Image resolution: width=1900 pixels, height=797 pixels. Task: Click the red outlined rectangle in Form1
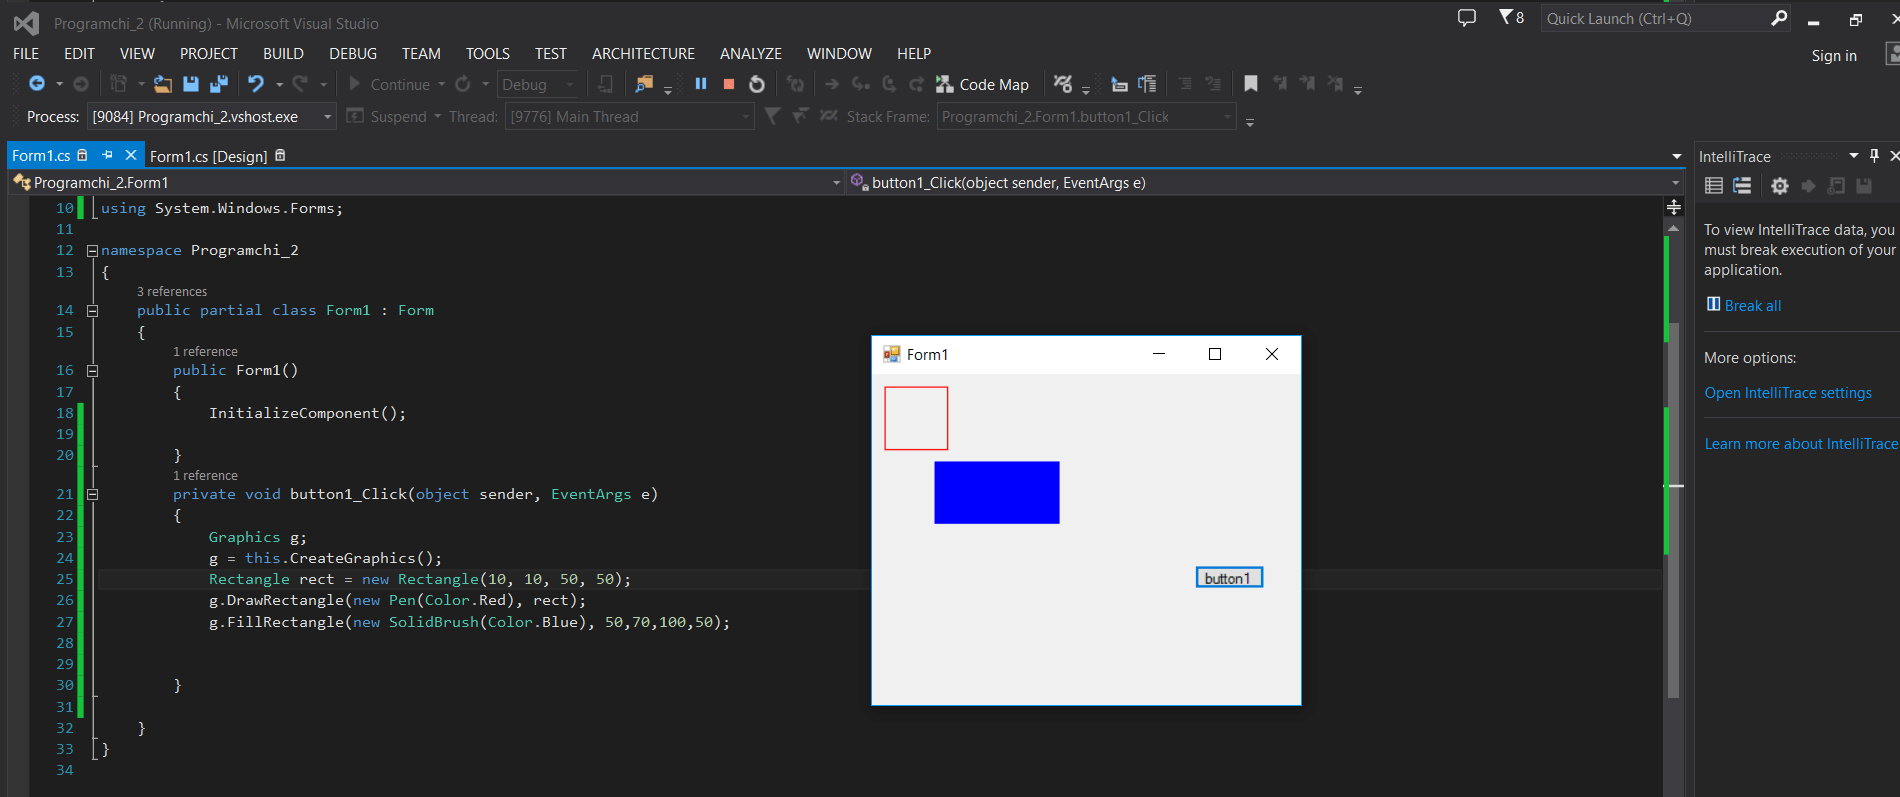coord(916,418)
